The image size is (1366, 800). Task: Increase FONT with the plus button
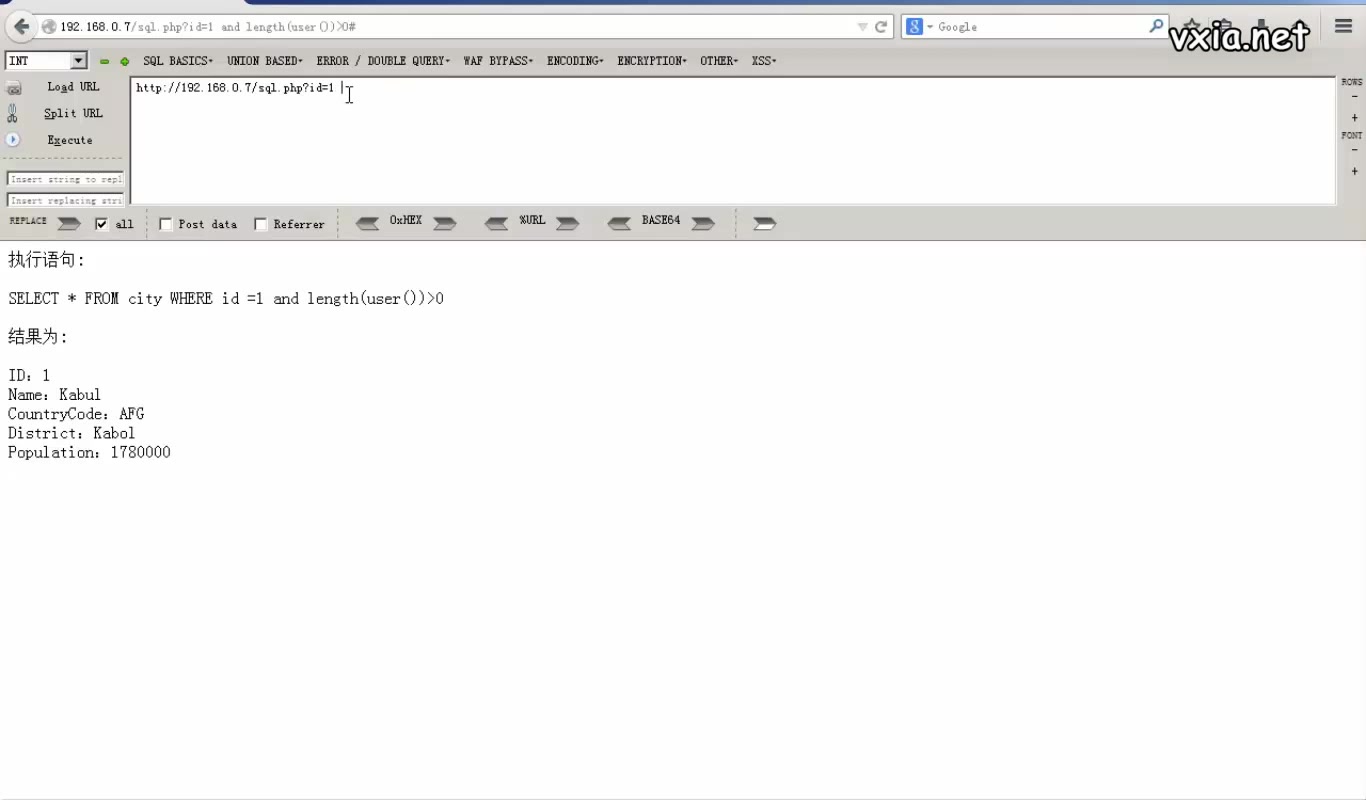1355,171
